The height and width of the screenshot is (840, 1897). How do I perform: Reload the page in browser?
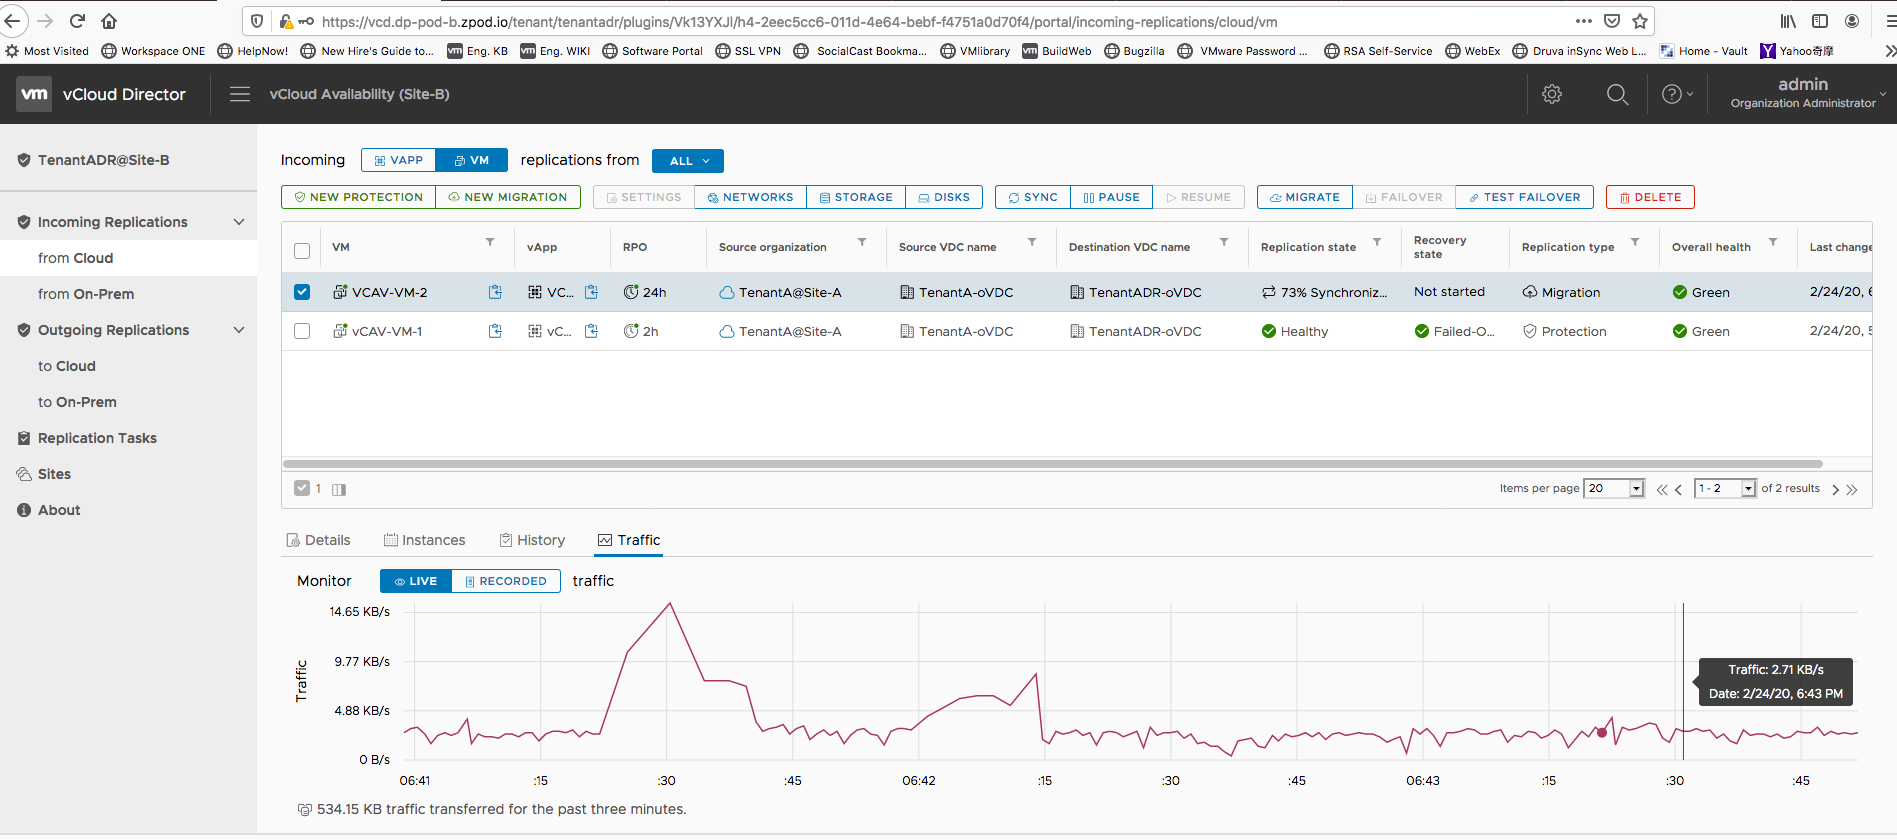[x=77, y=21]
